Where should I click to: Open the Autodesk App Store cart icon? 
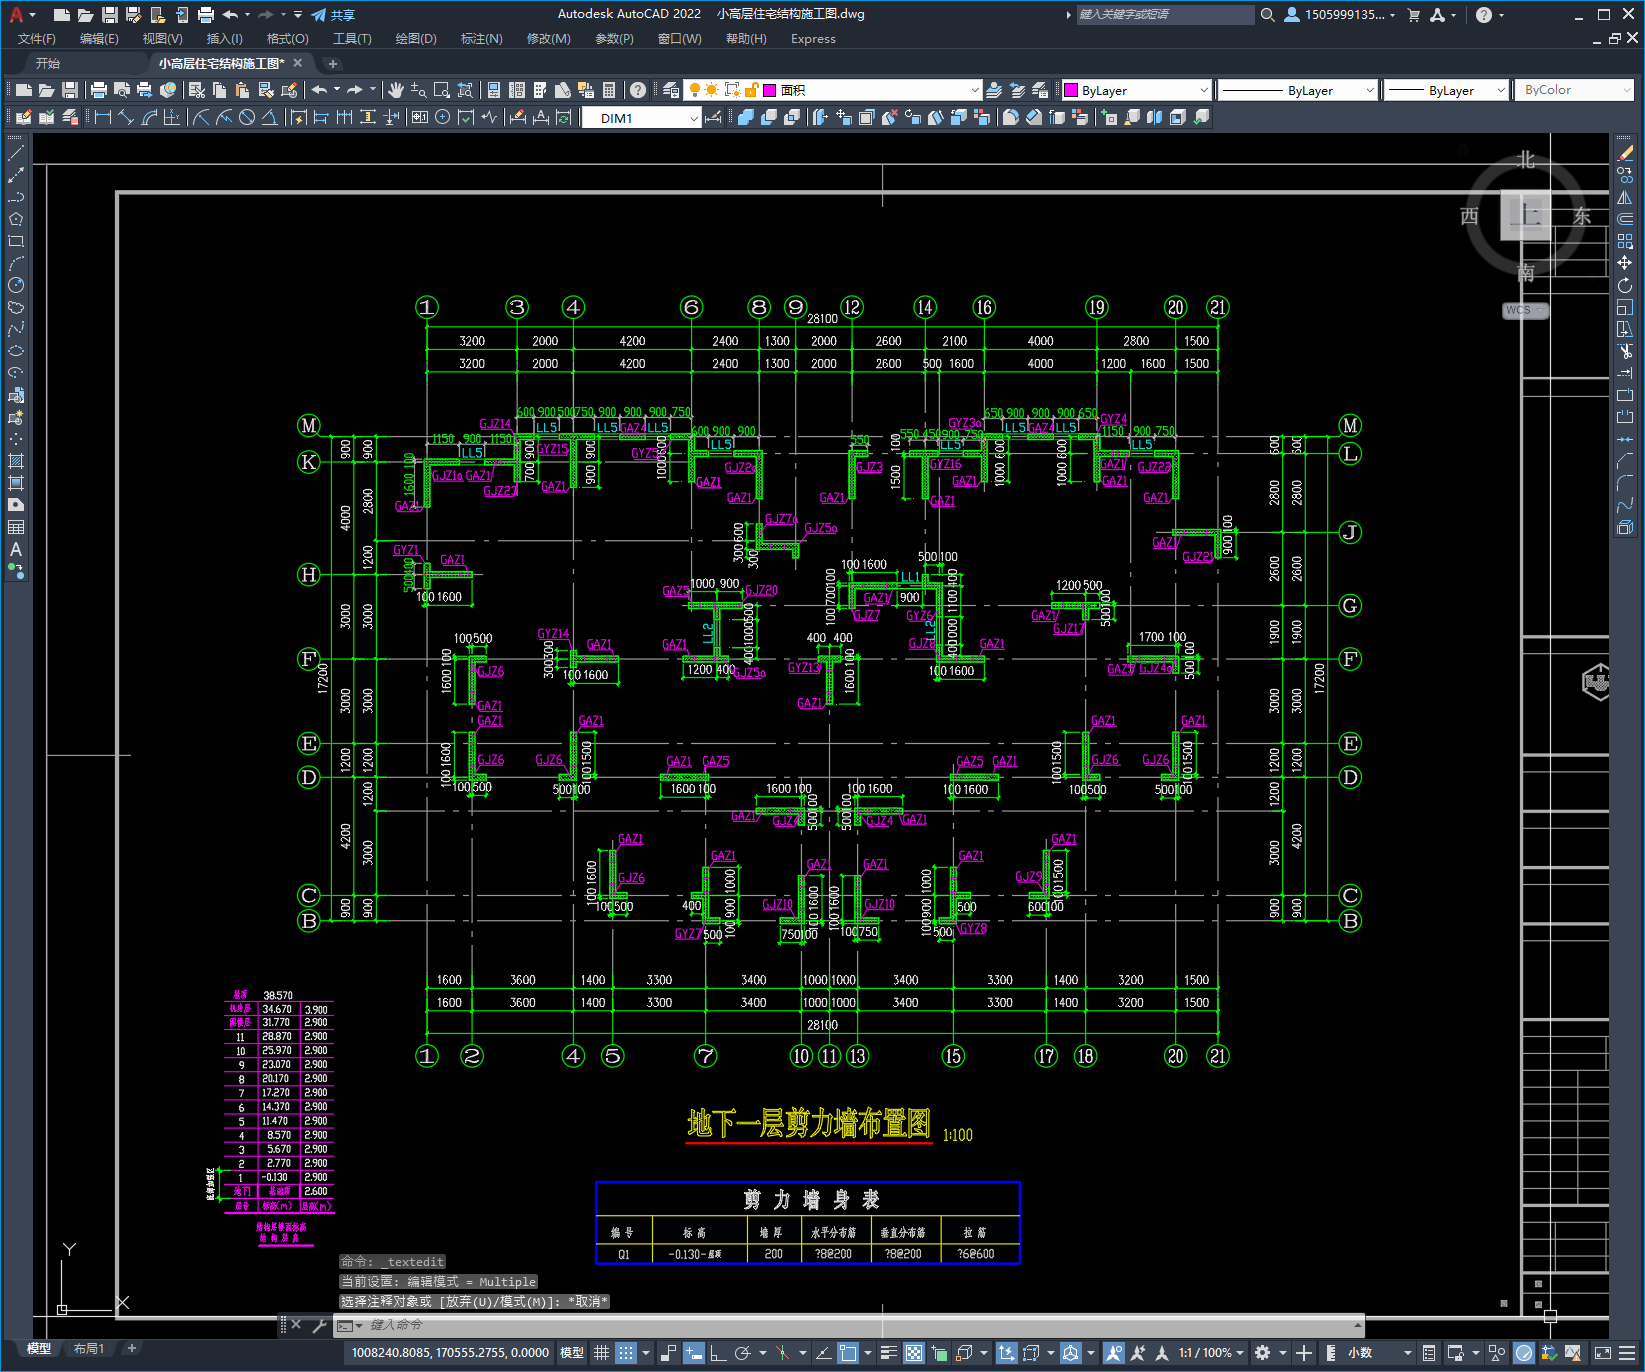1414,15
